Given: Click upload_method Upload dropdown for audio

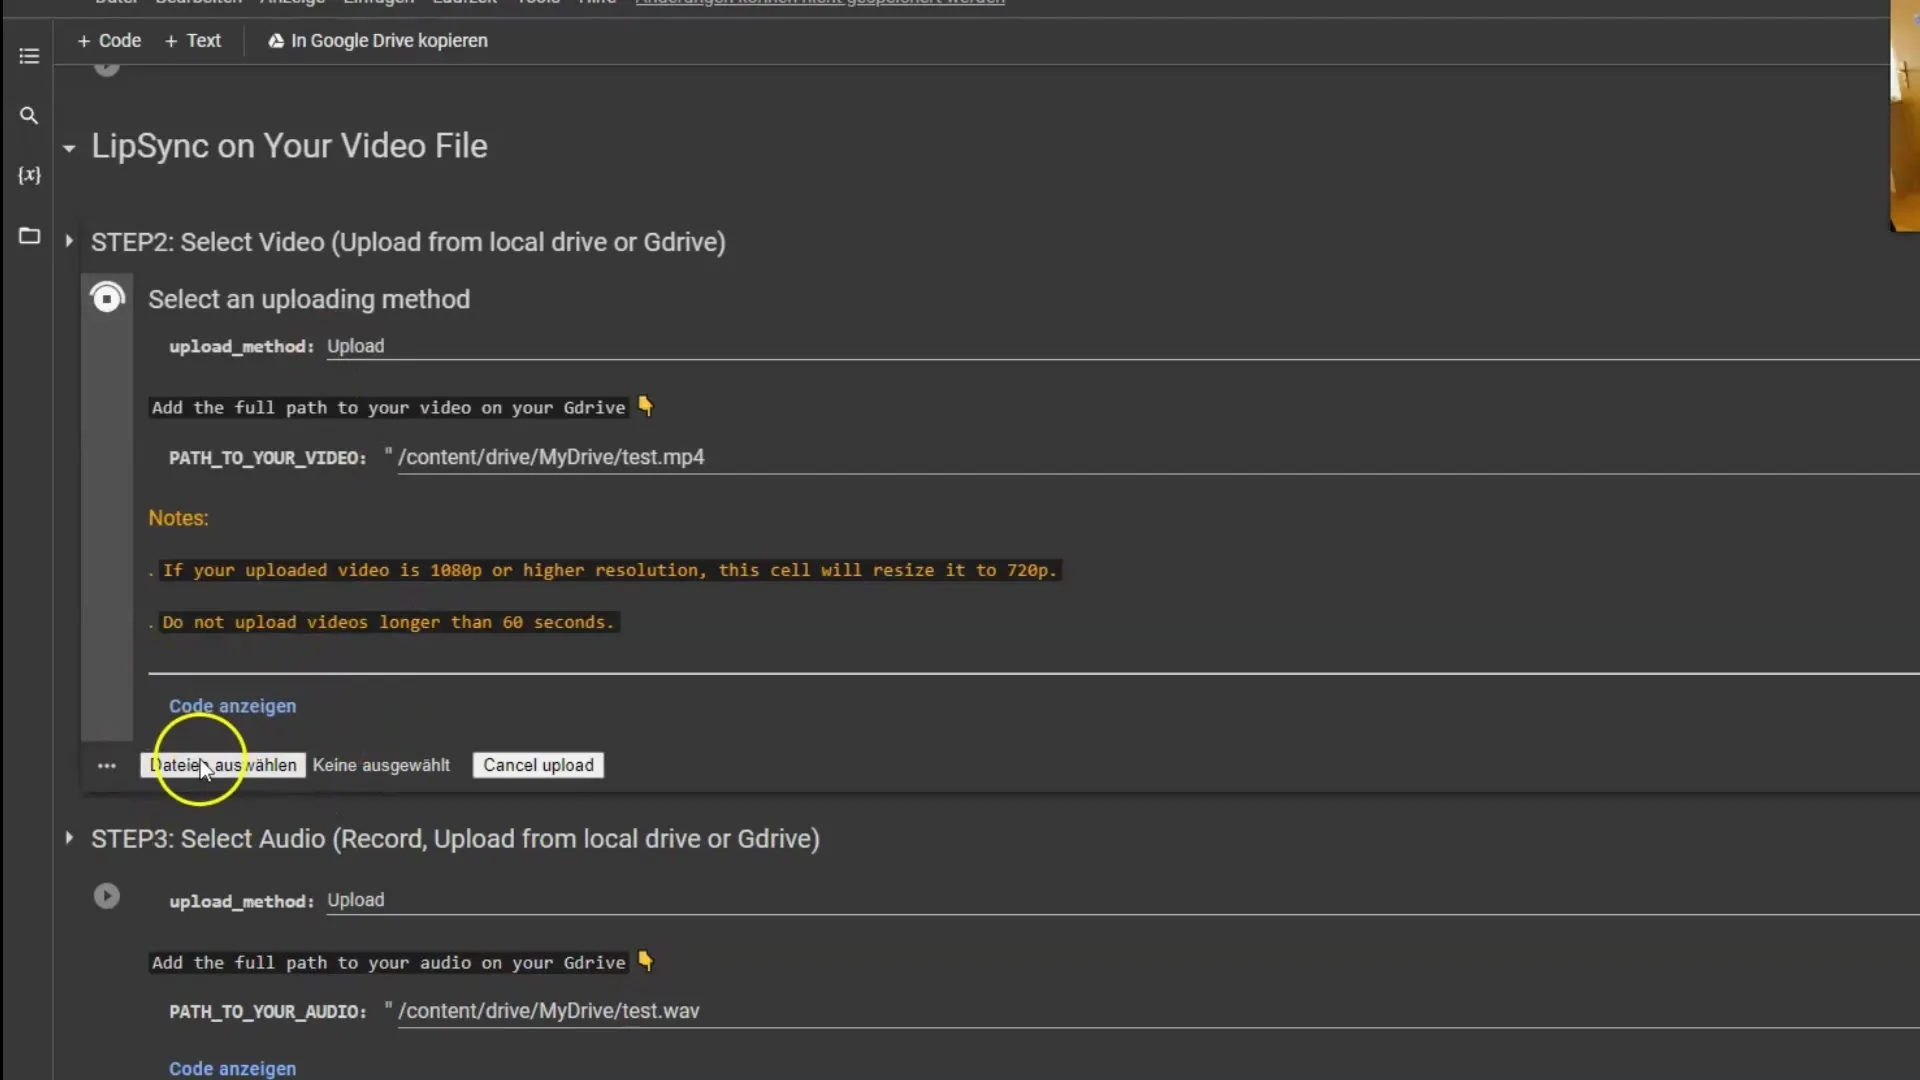Looking at the screenshot, I should point(356,901).
